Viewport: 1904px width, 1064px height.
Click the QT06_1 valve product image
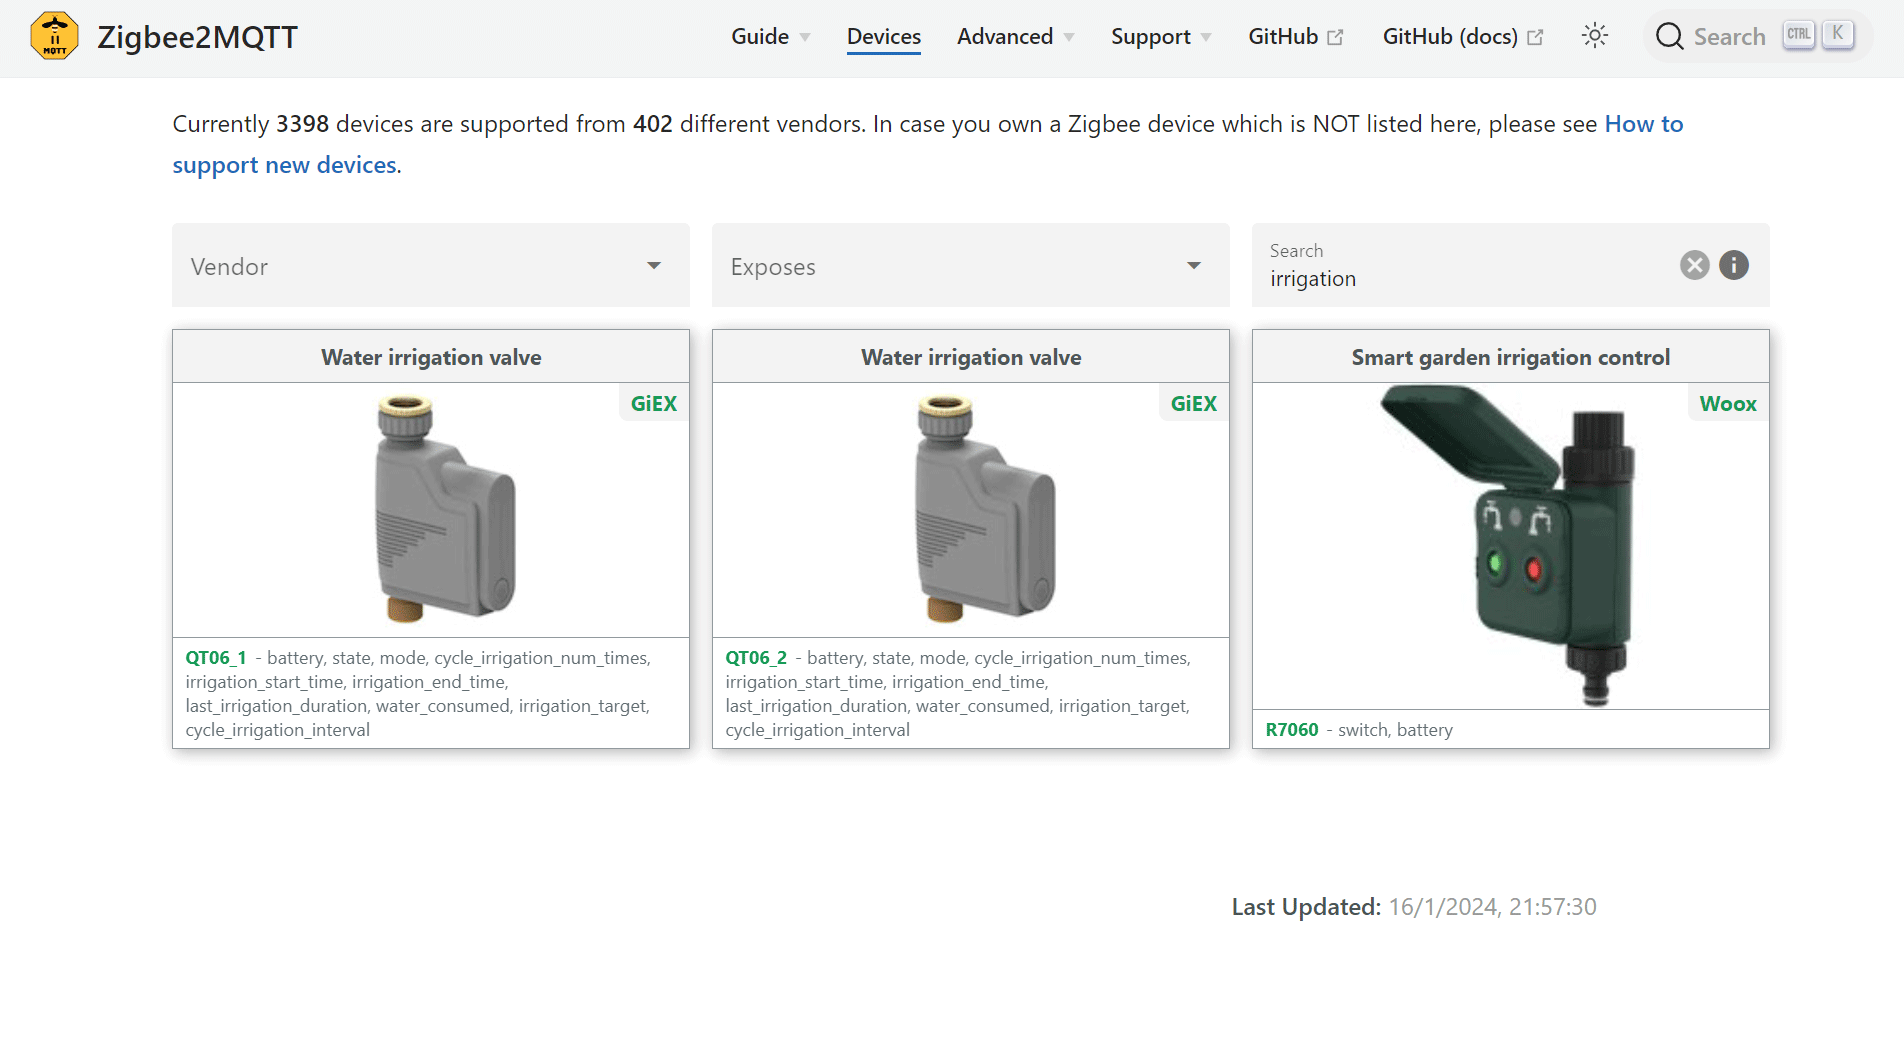445,508
